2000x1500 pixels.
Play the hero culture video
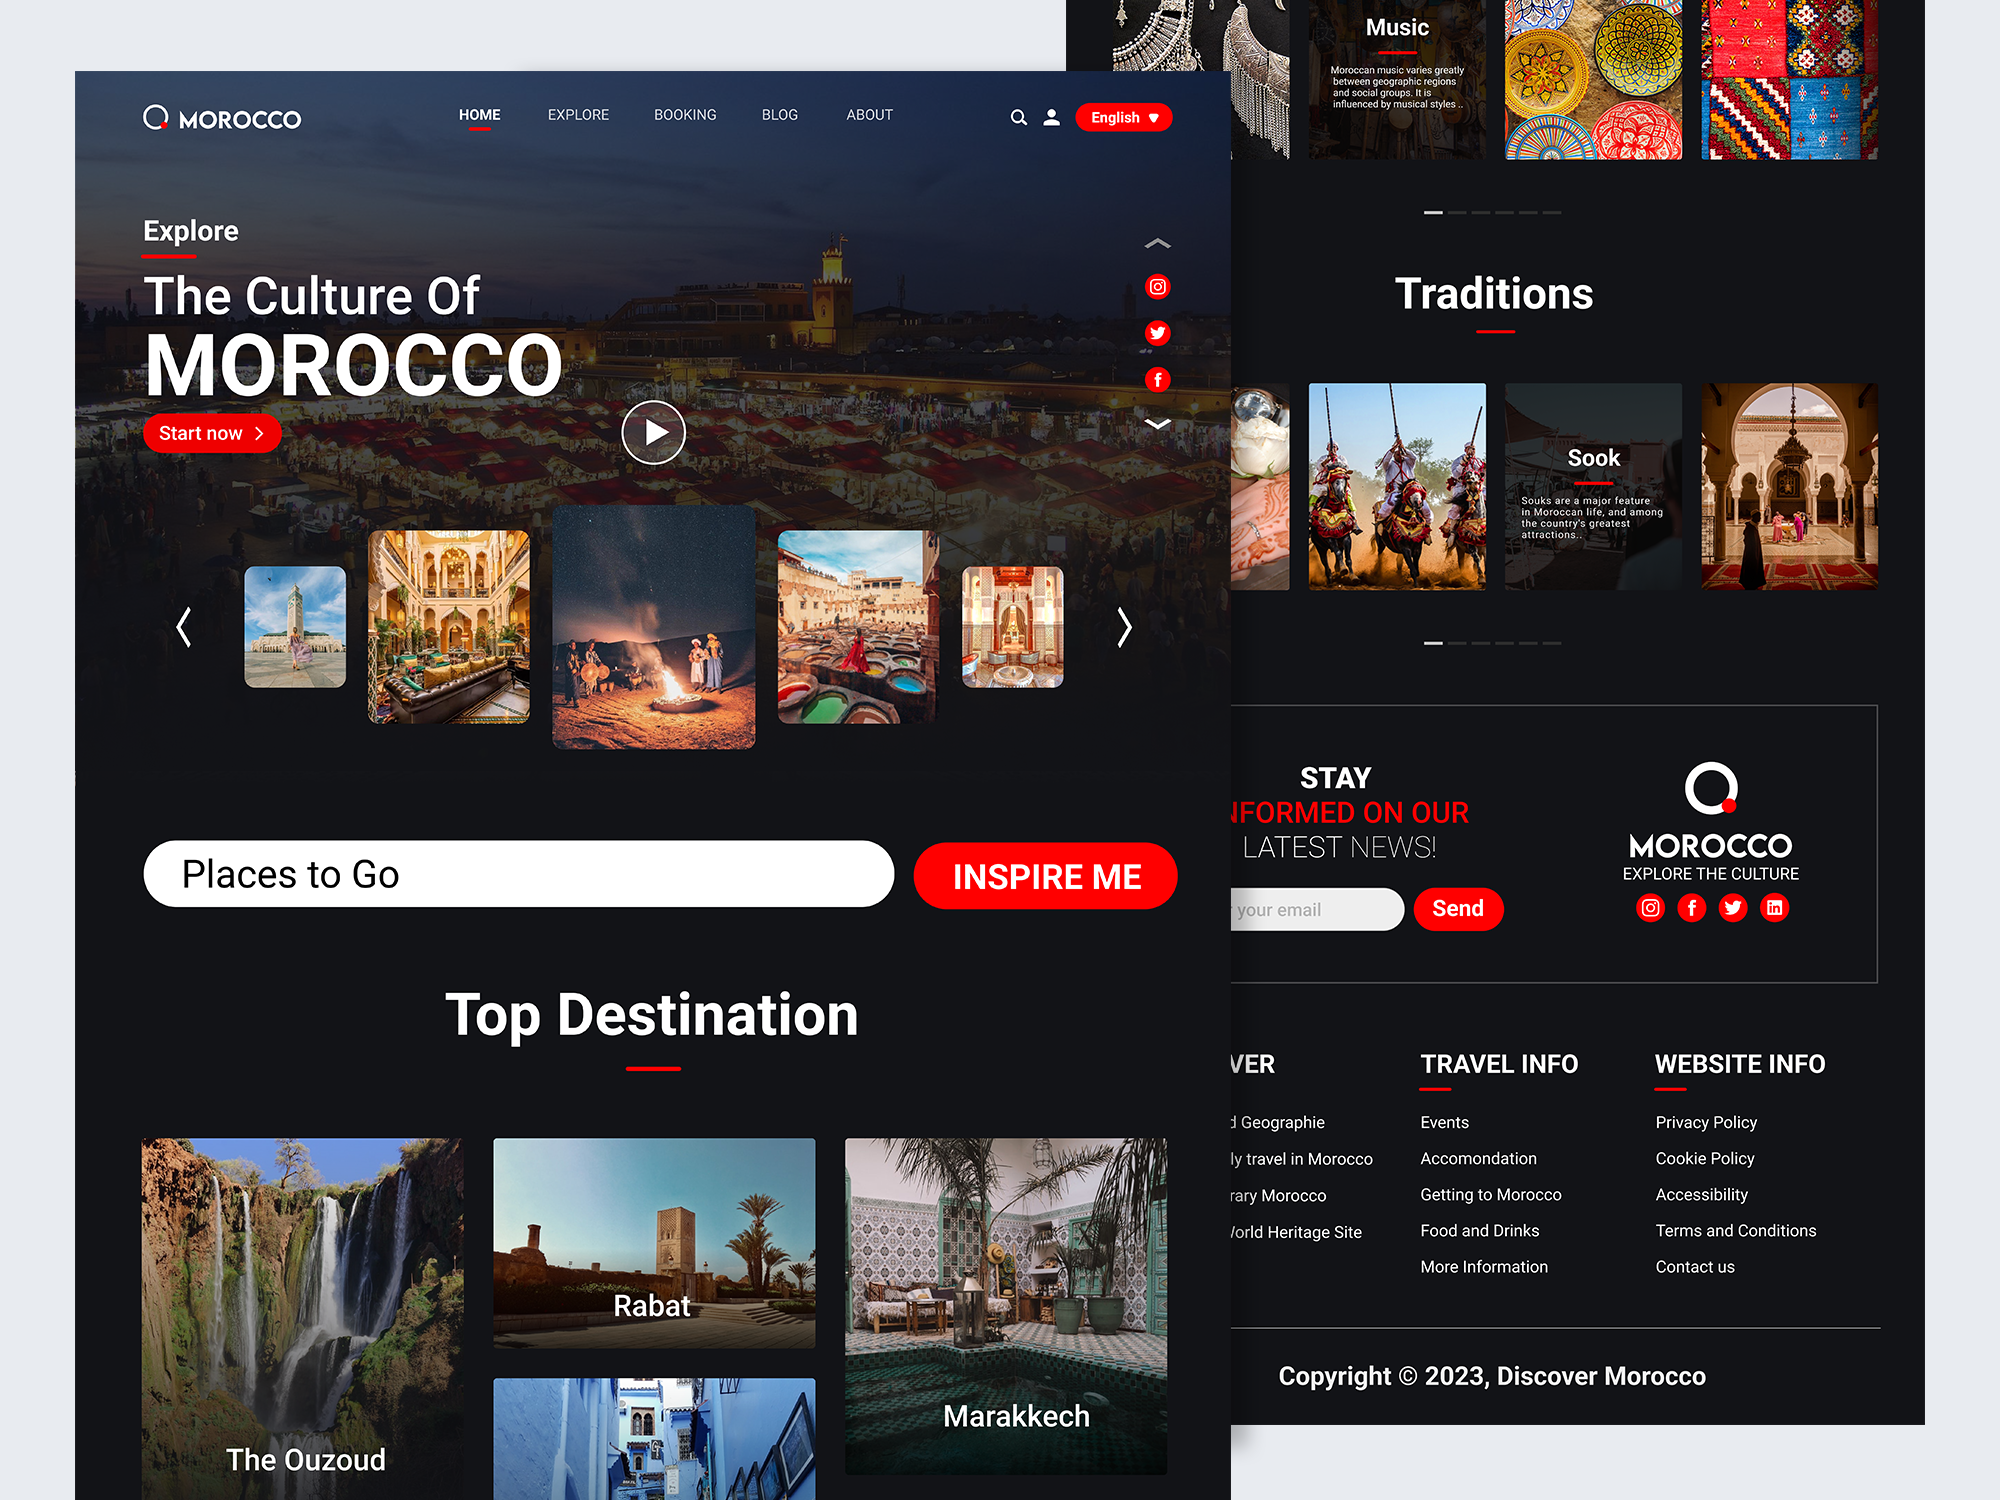click(x=653, y=432)
